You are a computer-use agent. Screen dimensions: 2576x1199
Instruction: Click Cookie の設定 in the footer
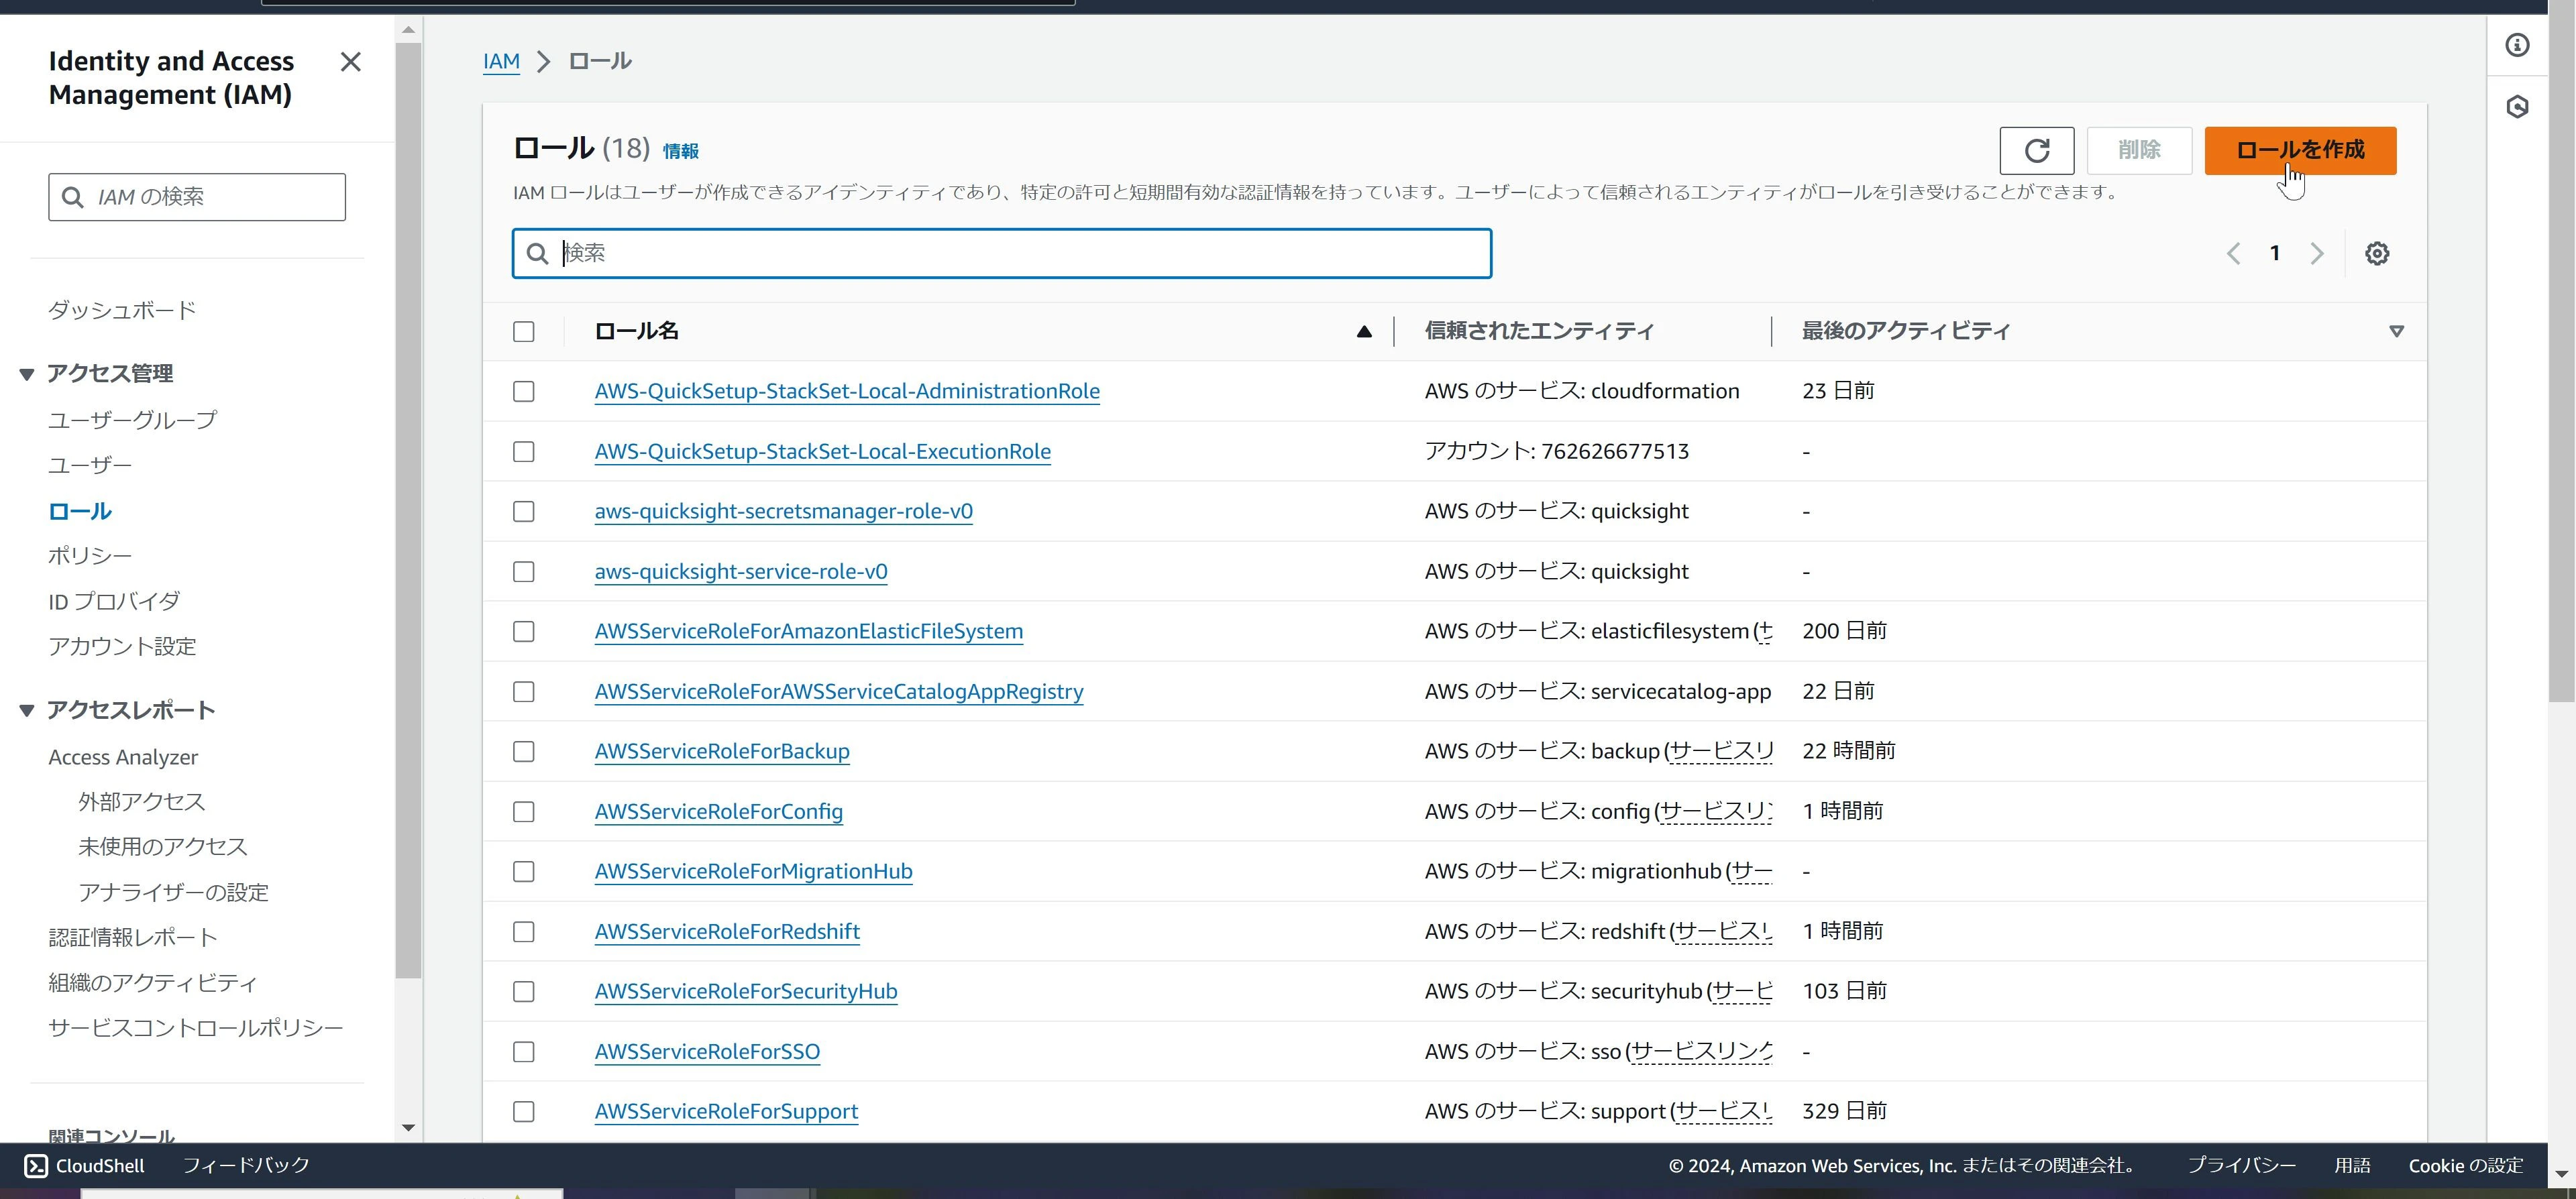click(2465, 1166)
